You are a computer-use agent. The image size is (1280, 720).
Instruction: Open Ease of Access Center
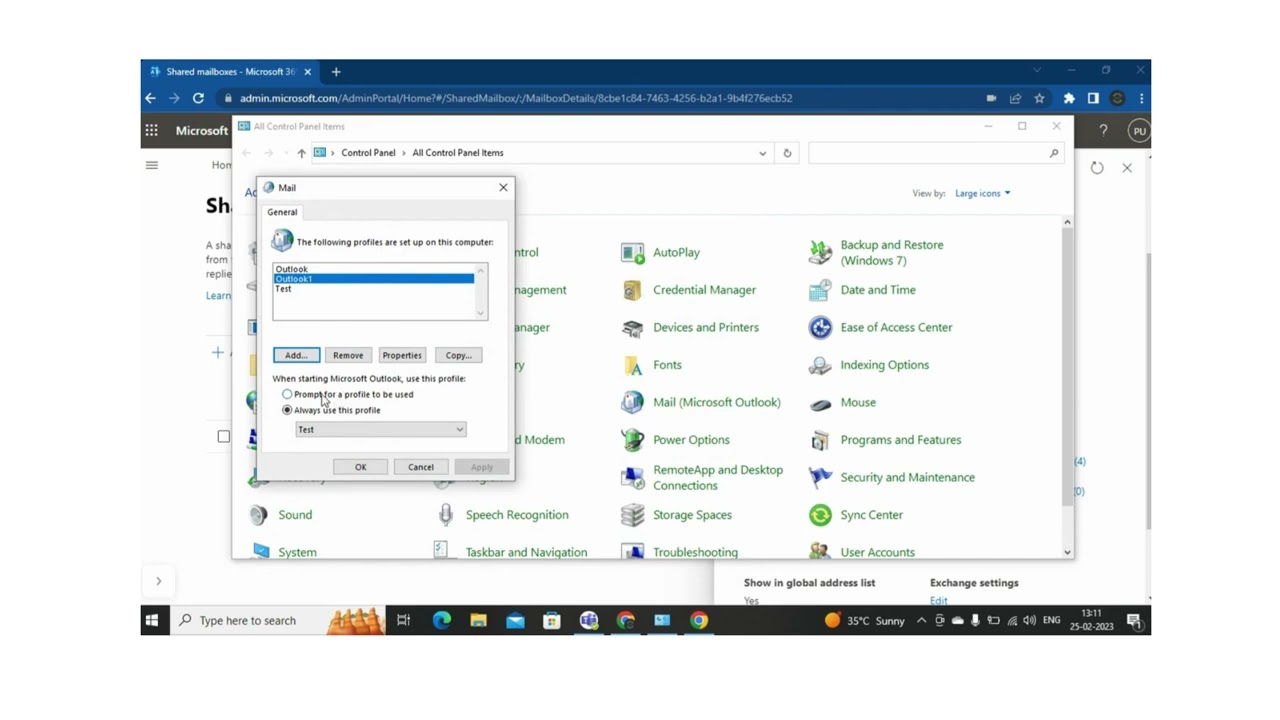[x=880, y=328]
